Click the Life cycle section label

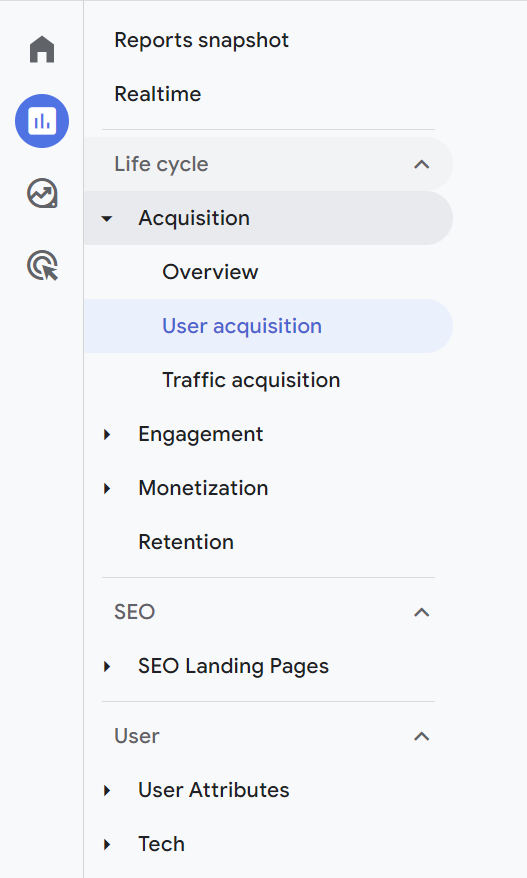tap(161, 164)
